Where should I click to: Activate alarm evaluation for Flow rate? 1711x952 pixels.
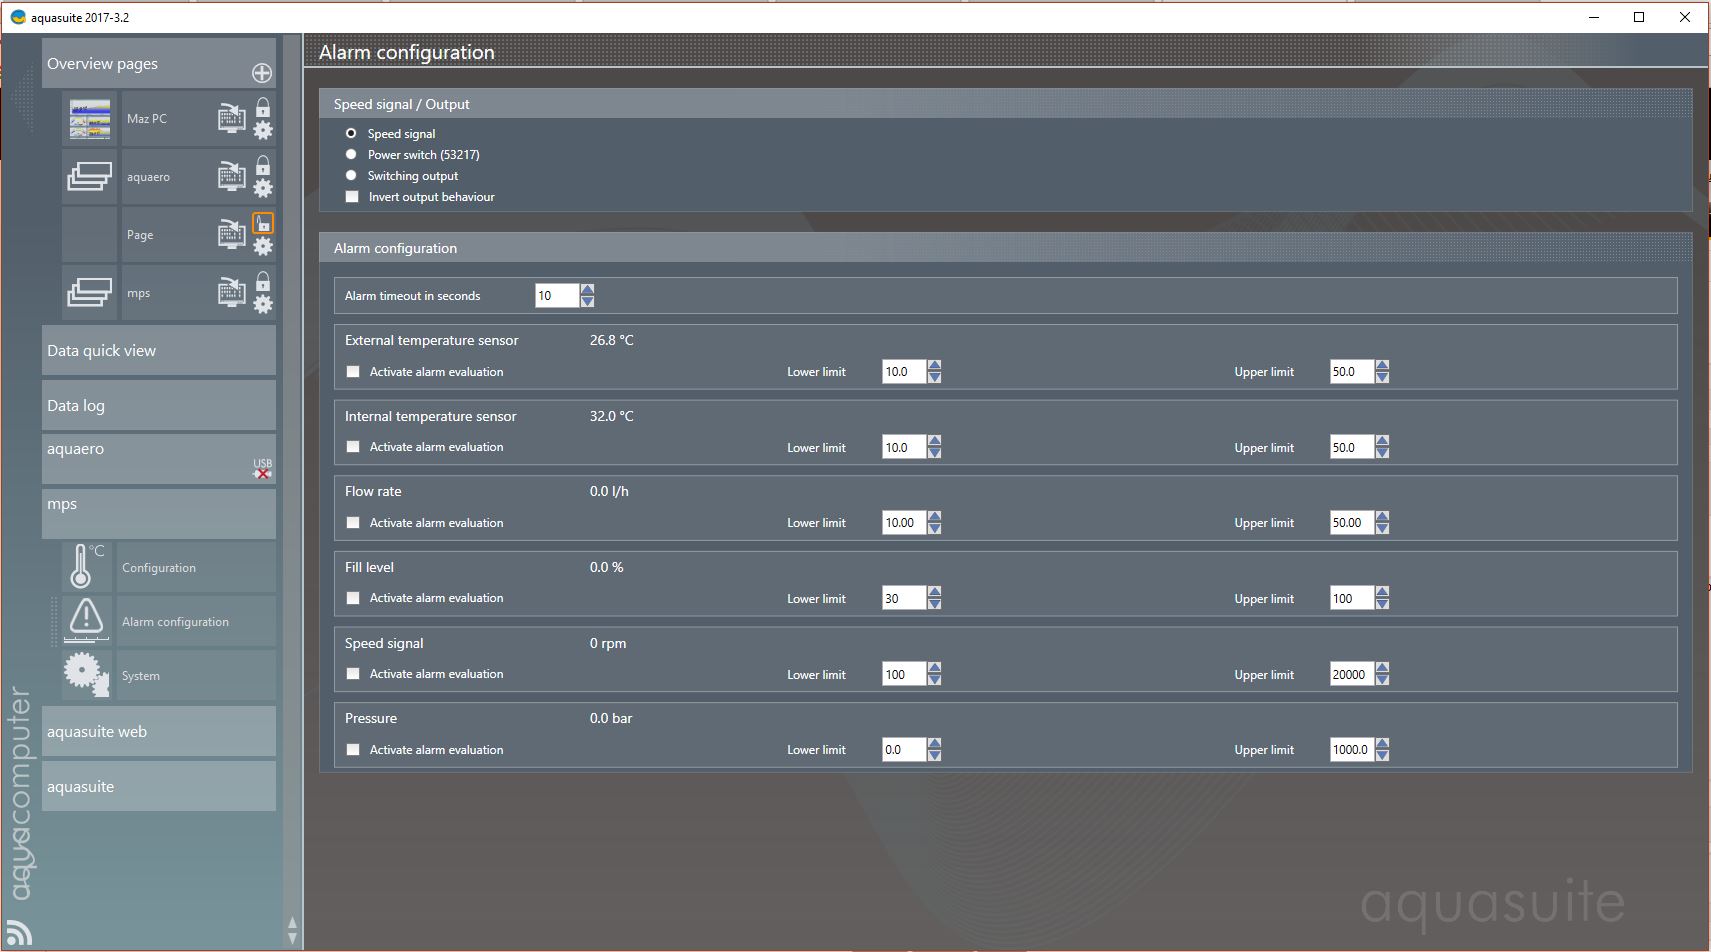[353, 522]
